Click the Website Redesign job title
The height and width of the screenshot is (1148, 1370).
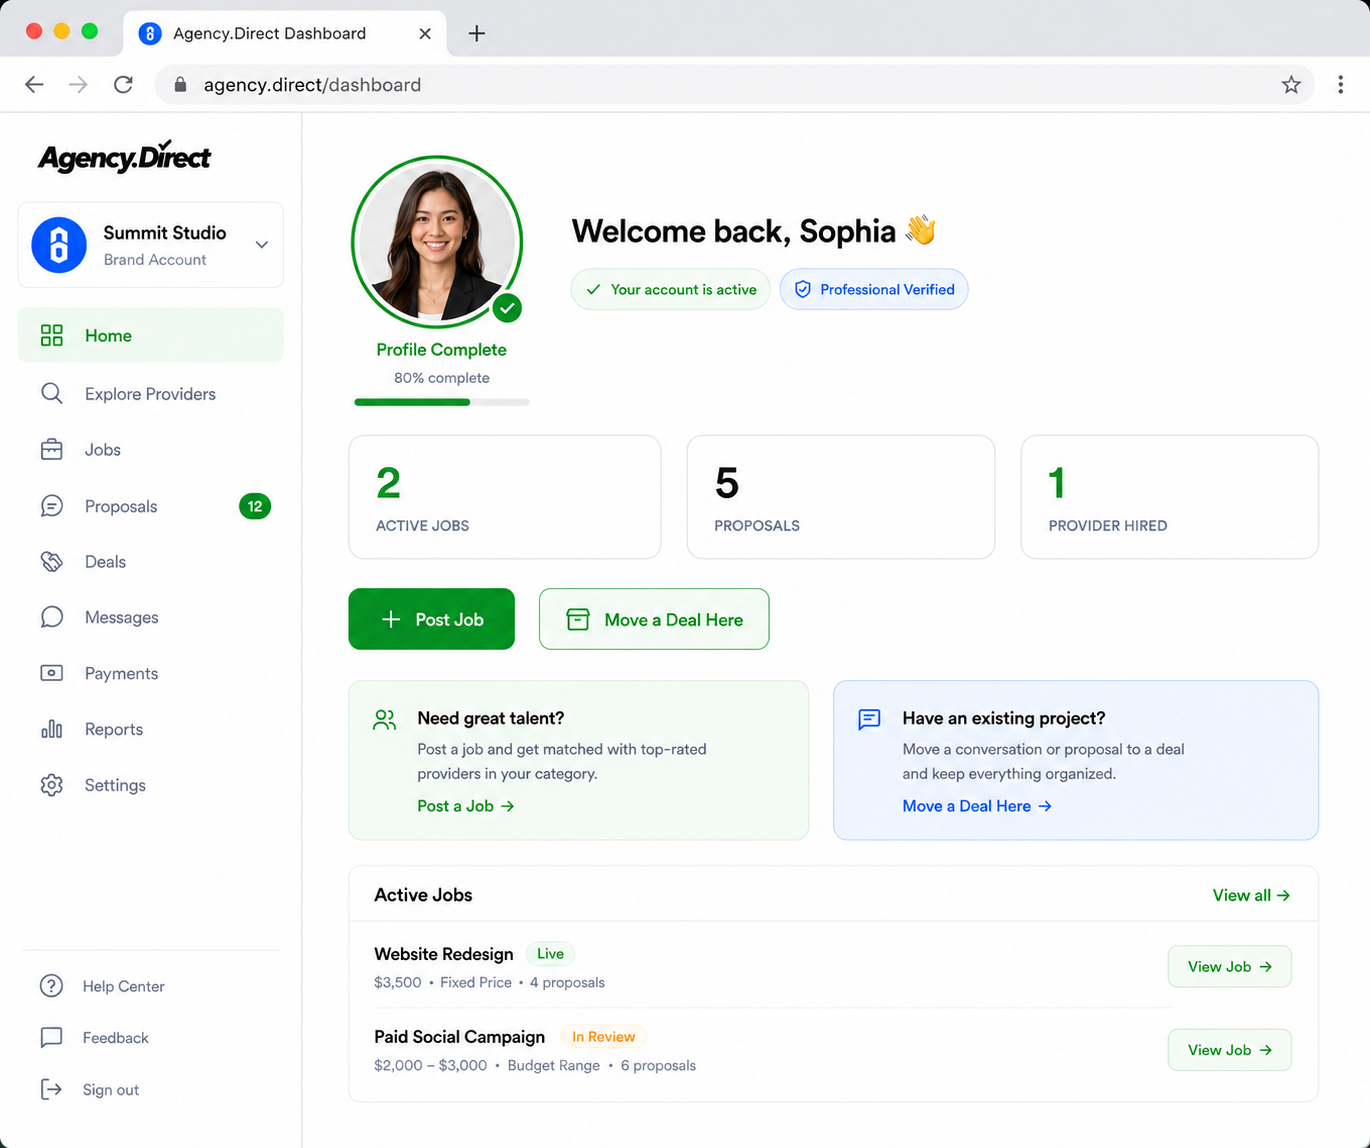click(443, 954)
